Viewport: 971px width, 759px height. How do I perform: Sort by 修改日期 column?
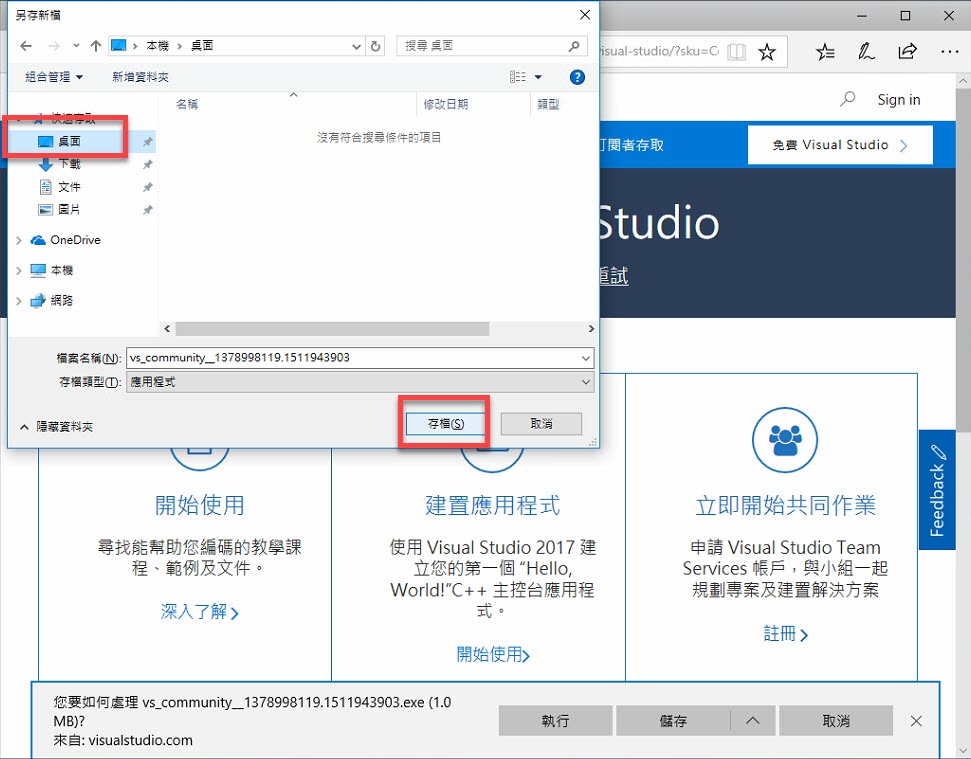coord(445,104)
